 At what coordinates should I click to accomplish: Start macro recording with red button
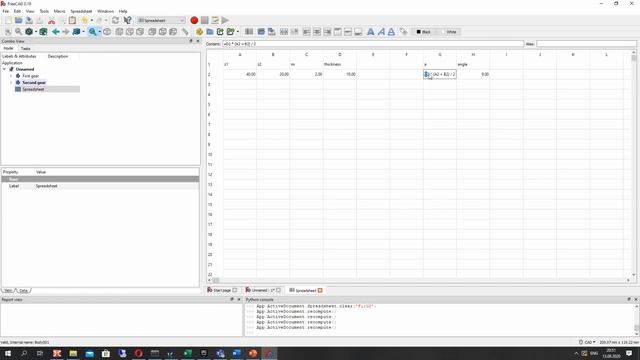pos(194,20)
